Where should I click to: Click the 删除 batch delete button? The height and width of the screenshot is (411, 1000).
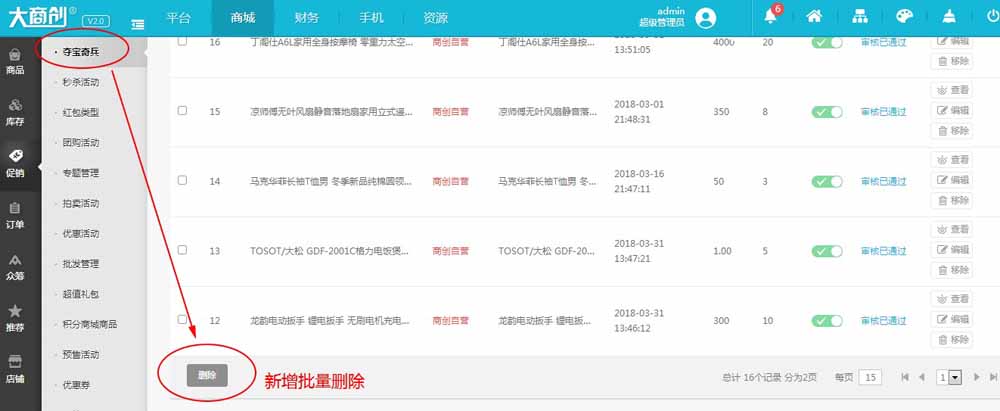tap(207, 375)
